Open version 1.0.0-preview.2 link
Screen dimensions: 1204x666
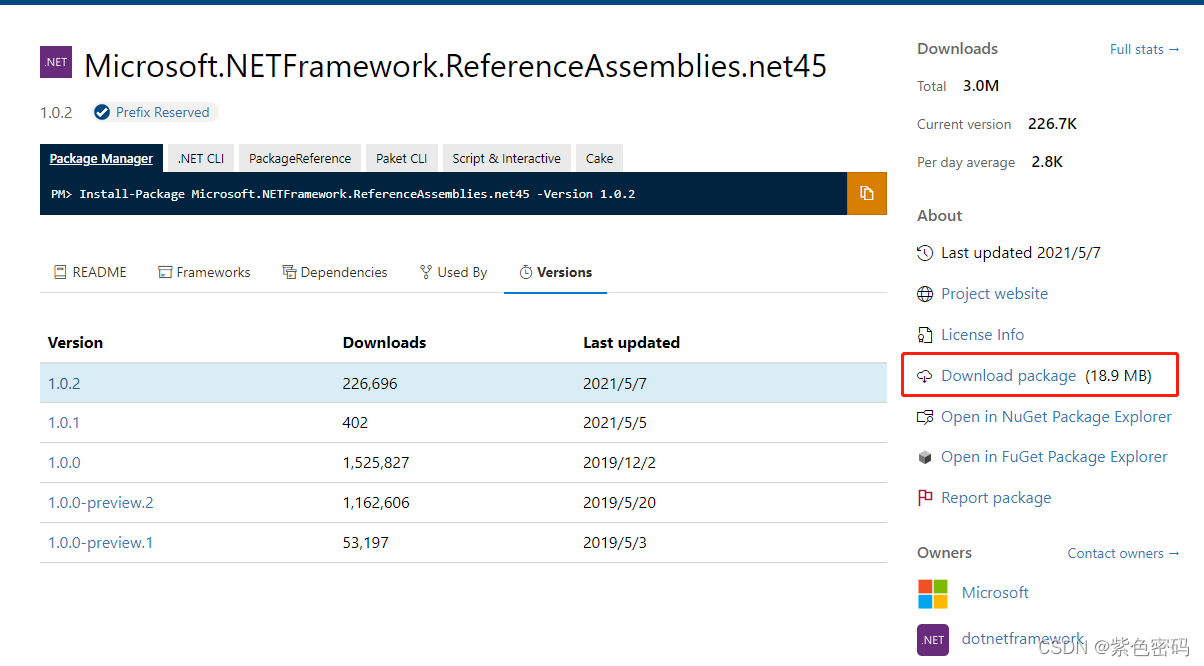tap(101, 503)
